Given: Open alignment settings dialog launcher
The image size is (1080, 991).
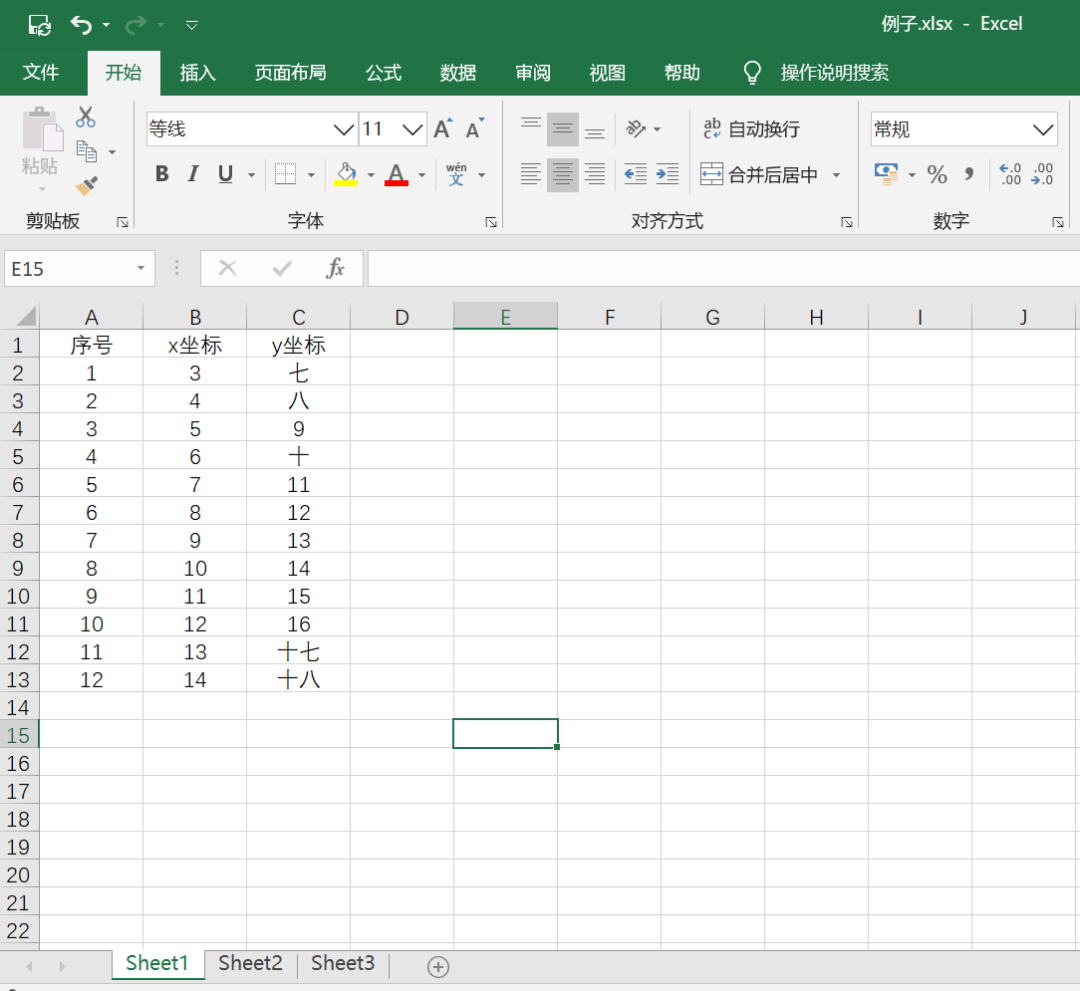Looking at the screenshot, I should pyautogui.click(x=847, y=222).
